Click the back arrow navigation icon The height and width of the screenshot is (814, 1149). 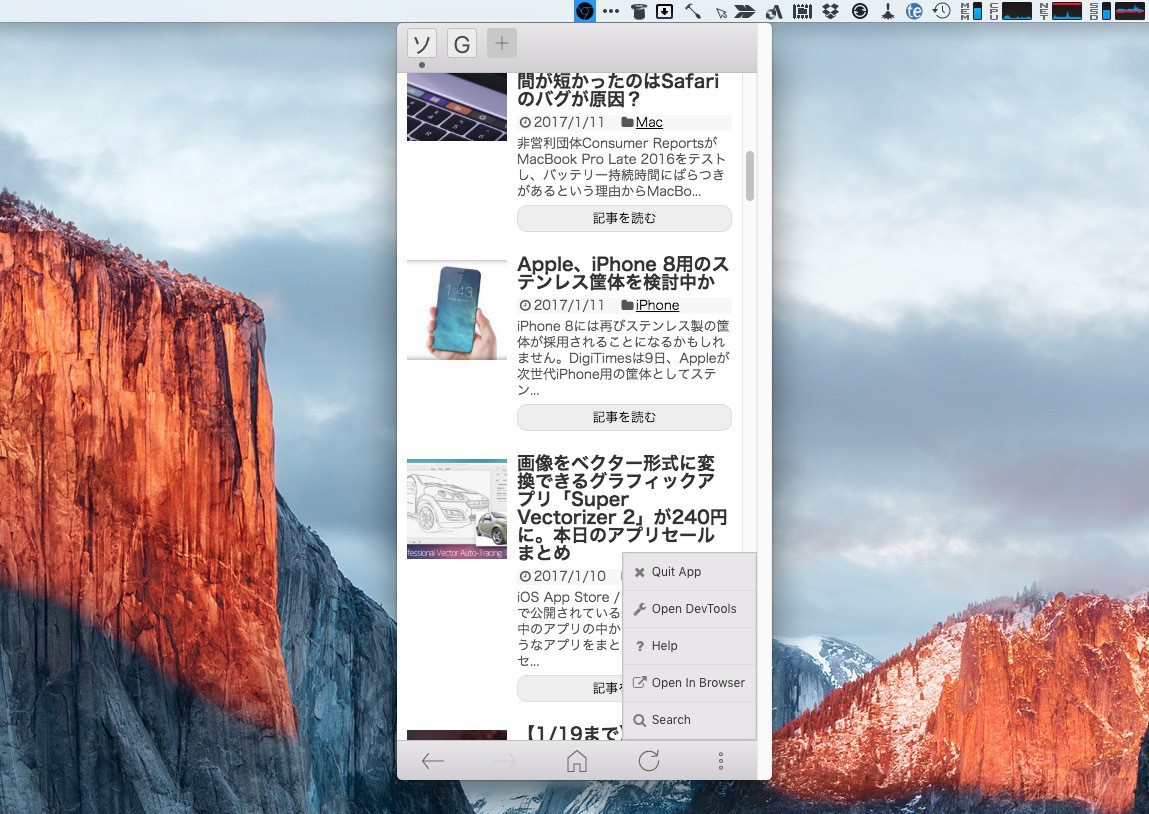pos(432,762)
